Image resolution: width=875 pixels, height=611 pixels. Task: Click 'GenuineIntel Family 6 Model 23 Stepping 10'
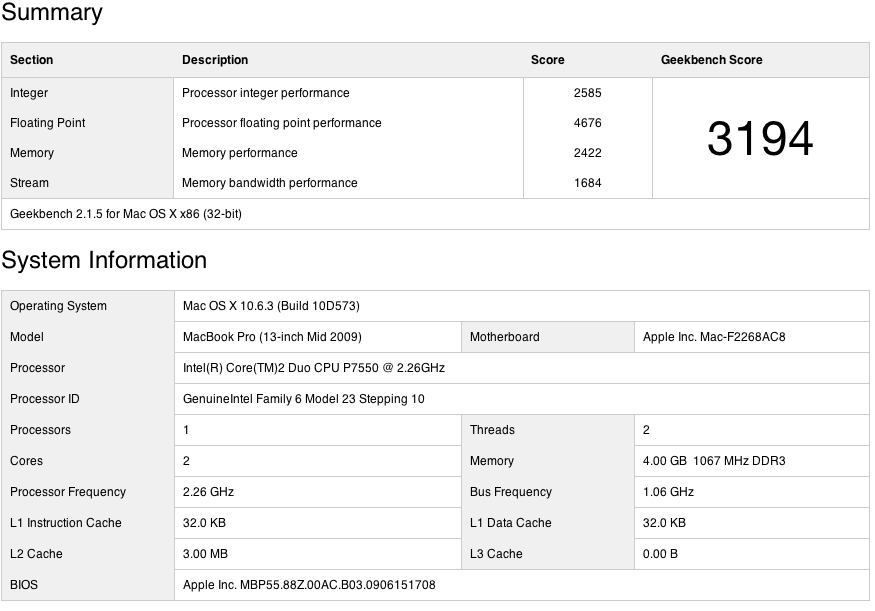click(304, 399)
